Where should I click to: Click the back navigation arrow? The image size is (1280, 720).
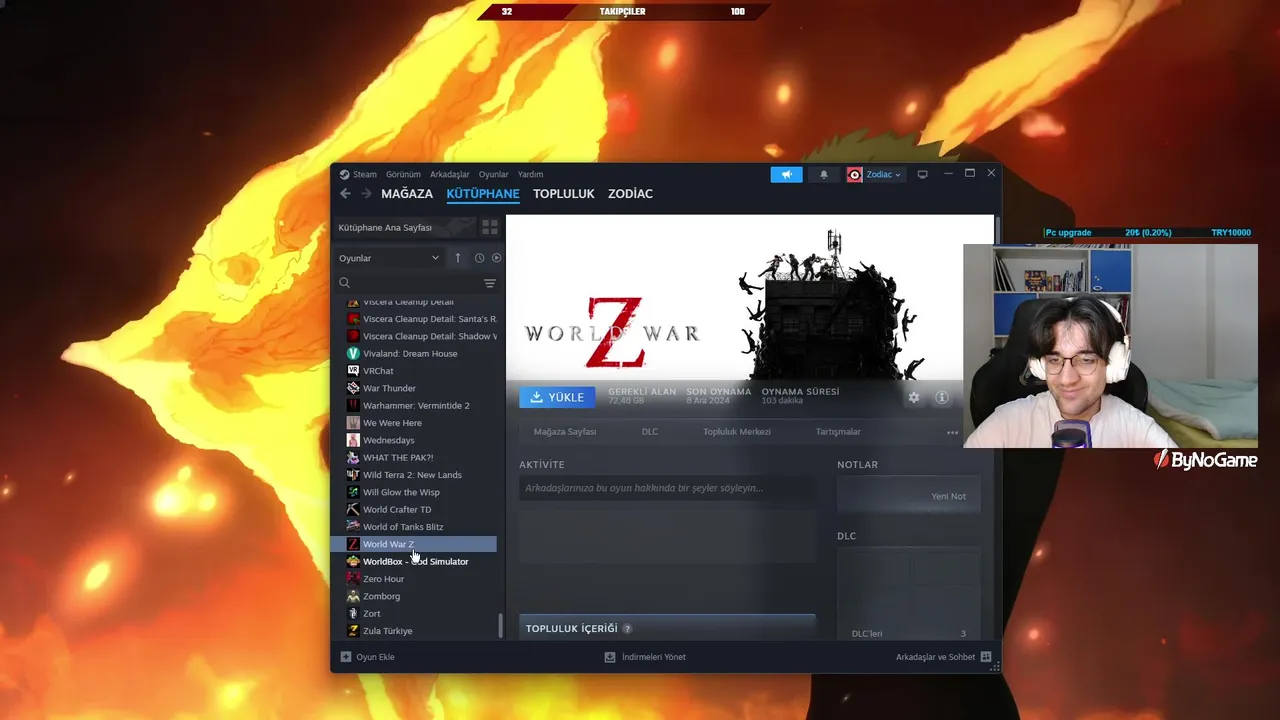(x=345, y=194)
